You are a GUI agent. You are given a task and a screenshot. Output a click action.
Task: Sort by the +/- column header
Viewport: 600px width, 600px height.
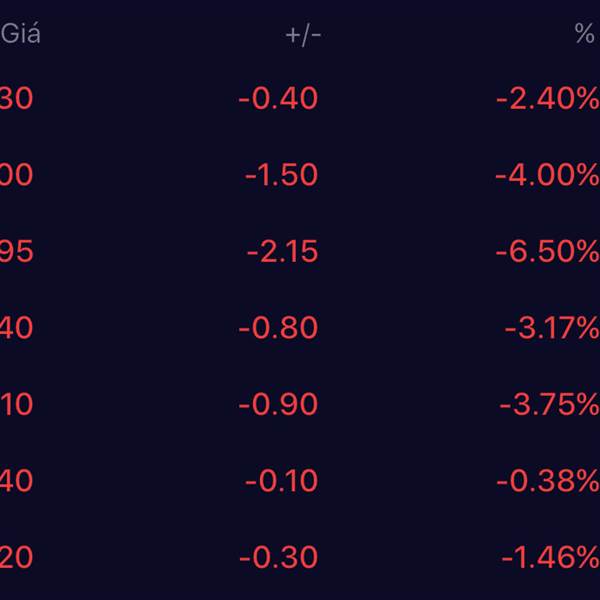[303, 34]
